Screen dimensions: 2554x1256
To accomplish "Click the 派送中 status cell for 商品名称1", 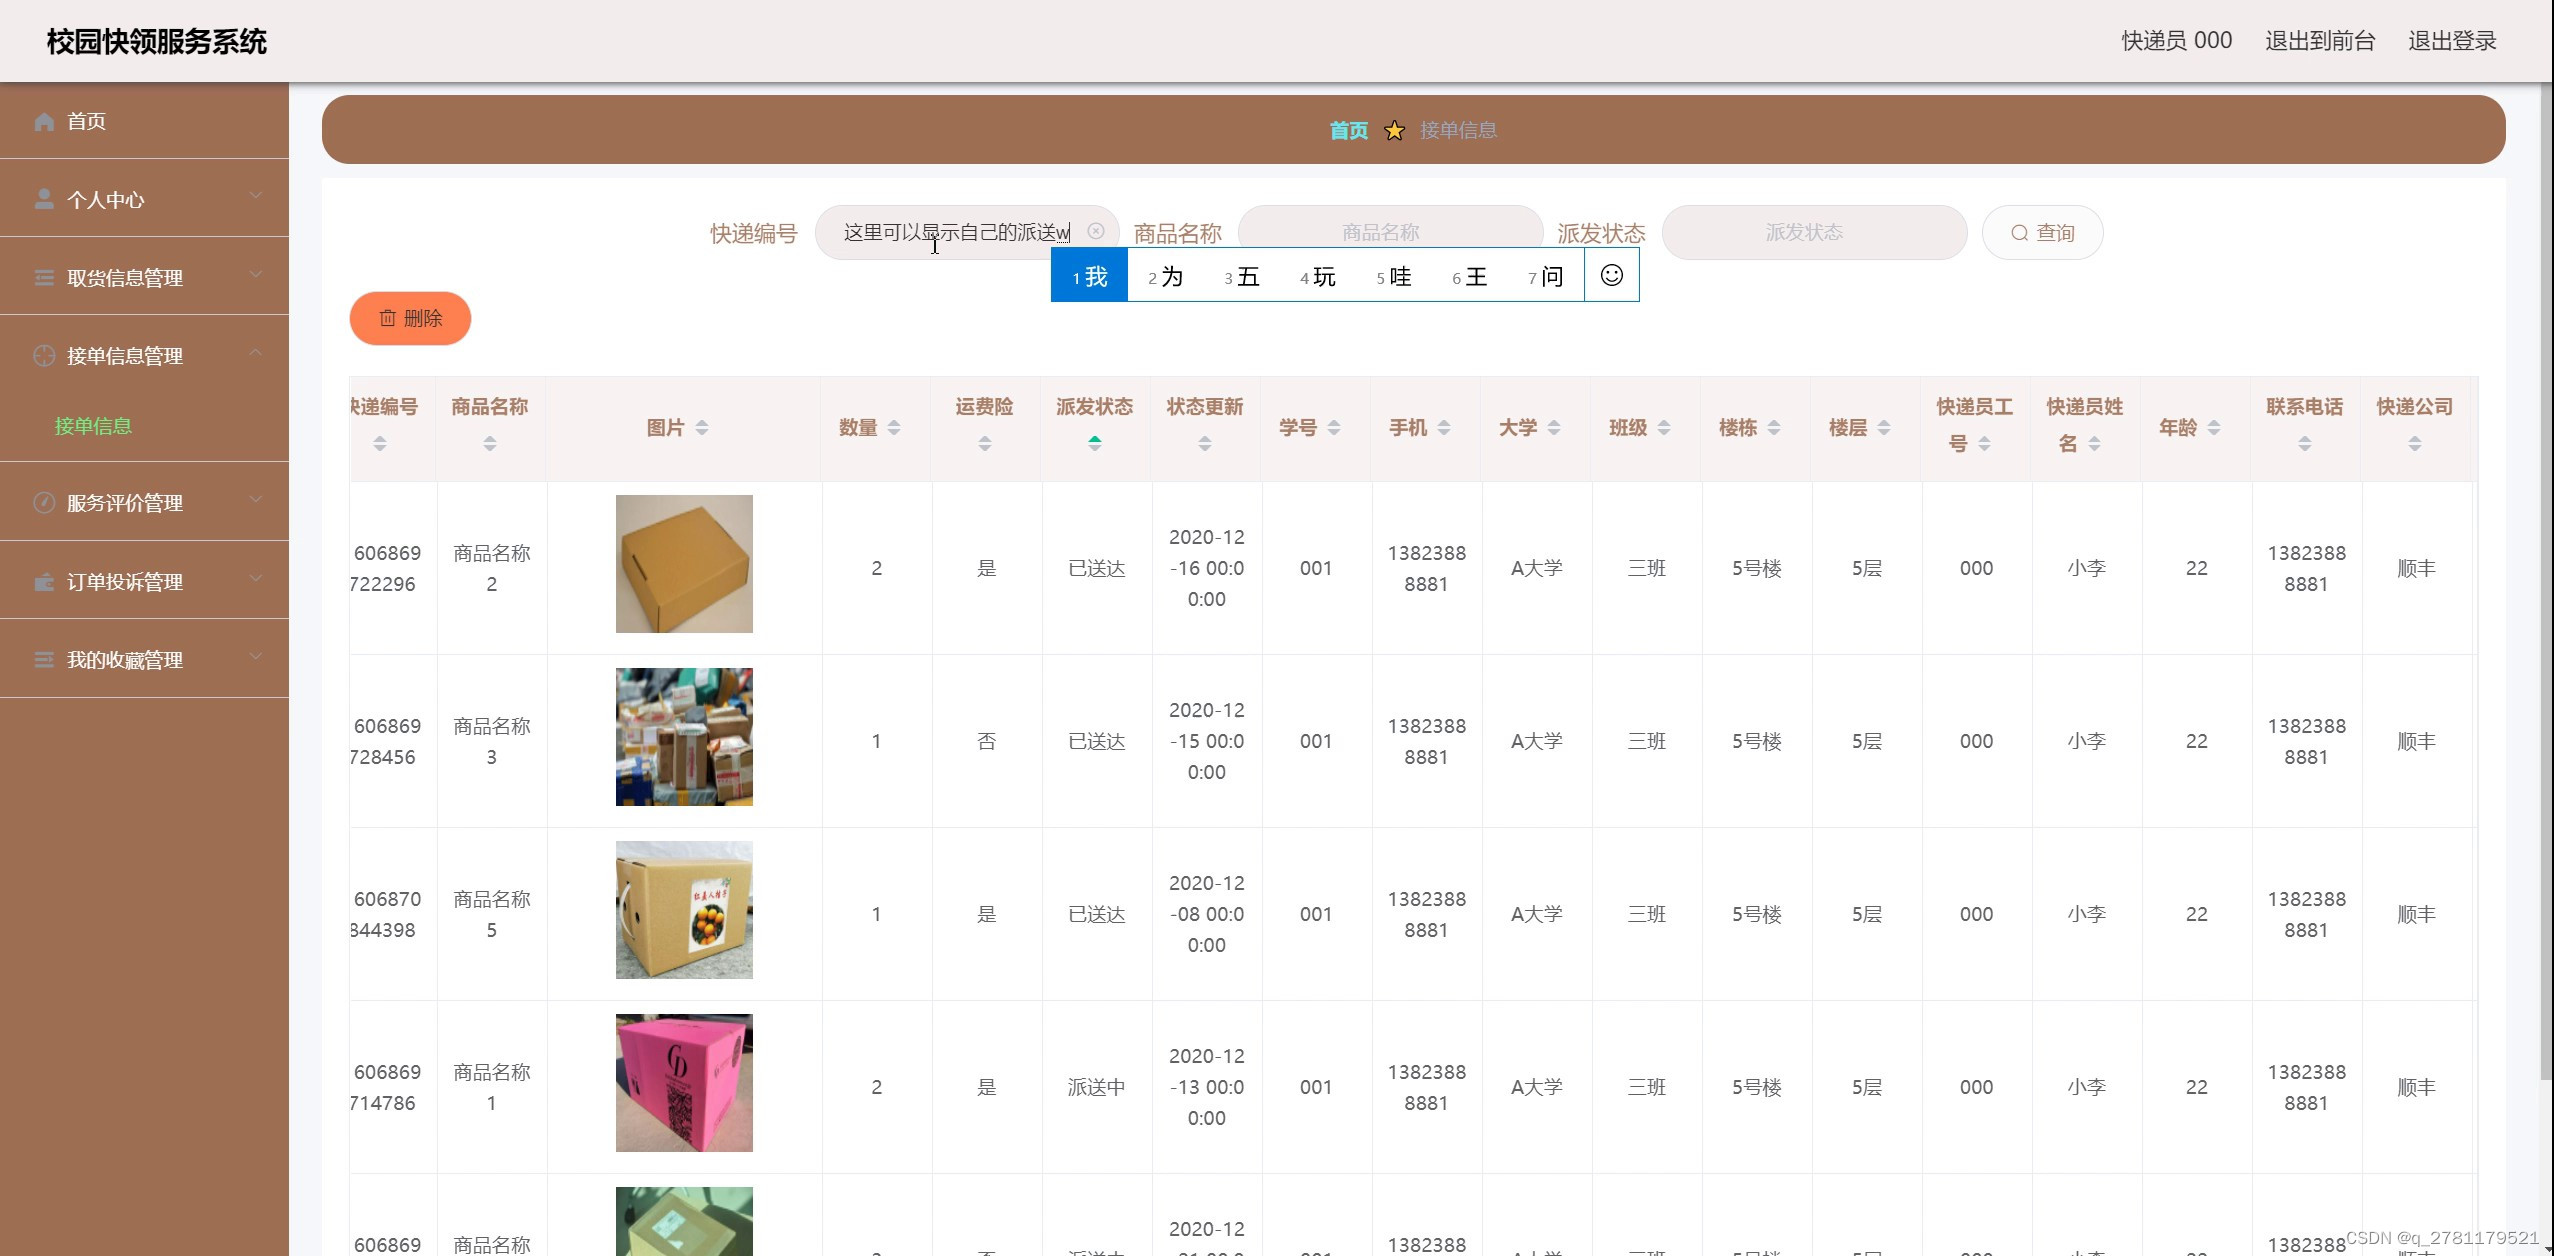I will [x=1096, y=1087].
